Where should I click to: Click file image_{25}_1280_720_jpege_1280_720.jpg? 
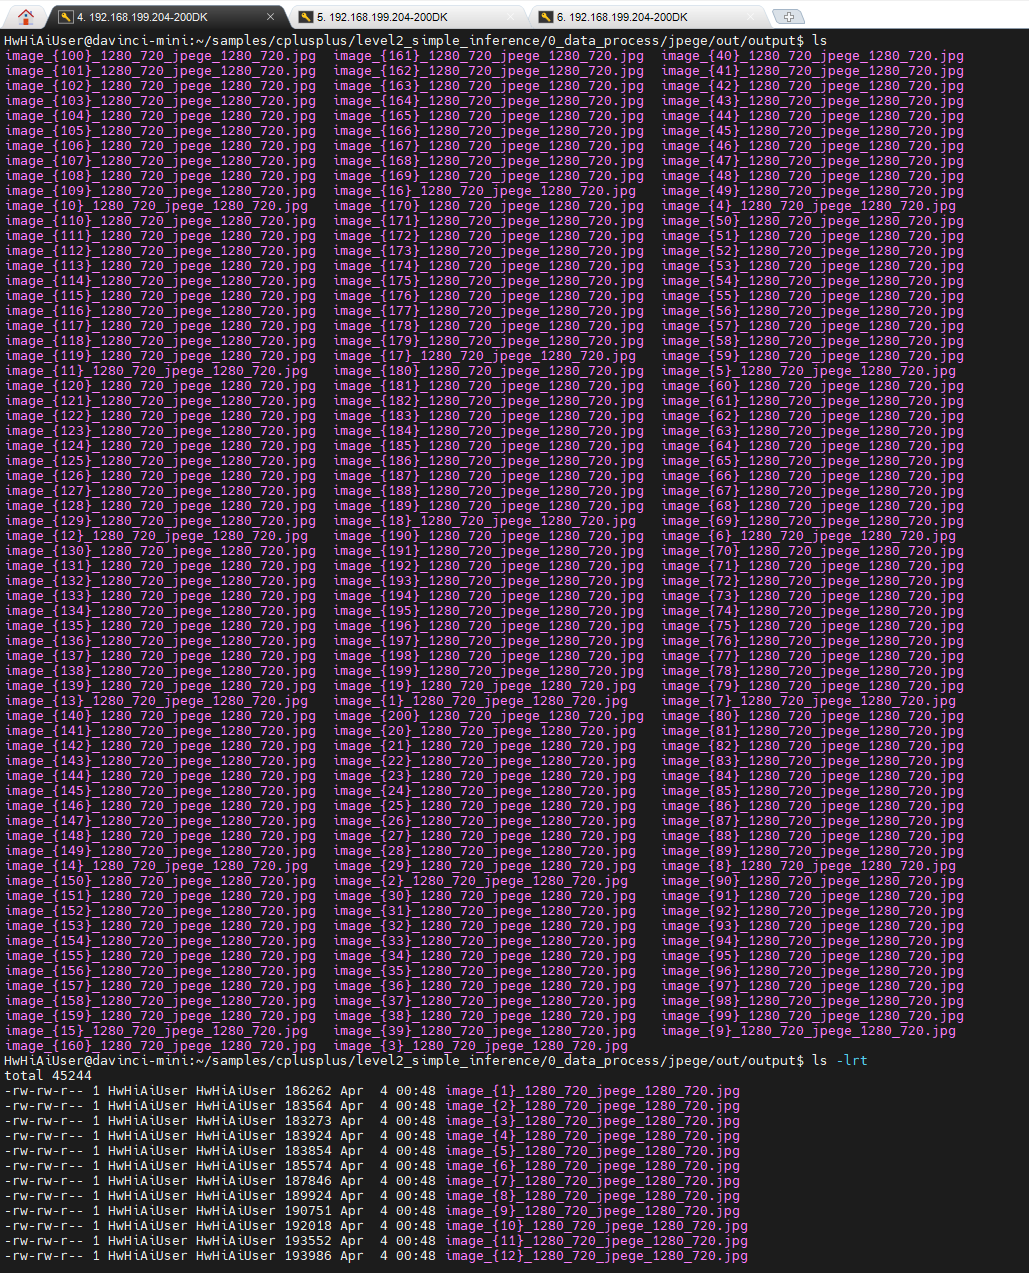tap(485, 806)
